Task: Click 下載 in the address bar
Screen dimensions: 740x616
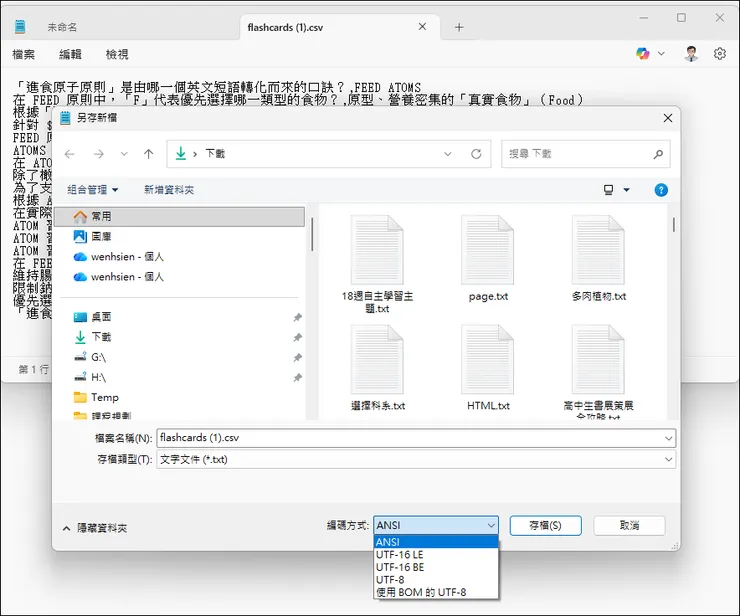Action: click(215, 153)
